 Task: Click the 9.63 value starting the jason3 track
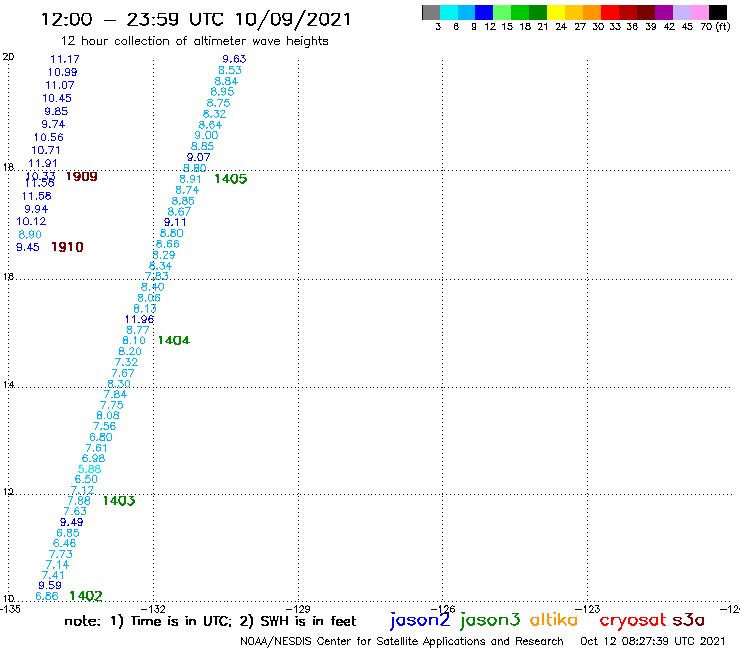pos(235,59)
